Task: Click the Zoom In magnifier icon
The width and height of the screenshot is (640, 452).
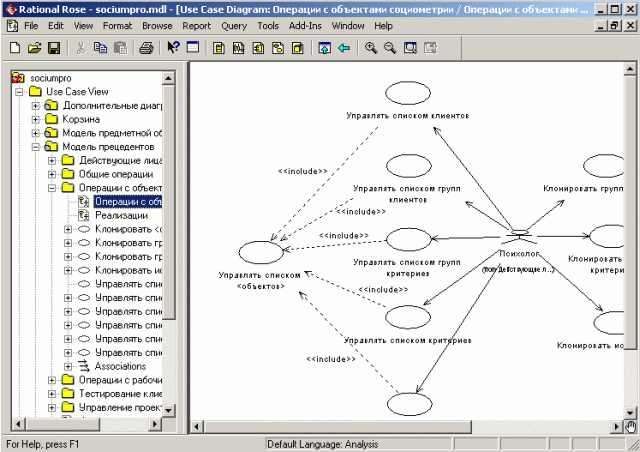Action: coord(370,47)
